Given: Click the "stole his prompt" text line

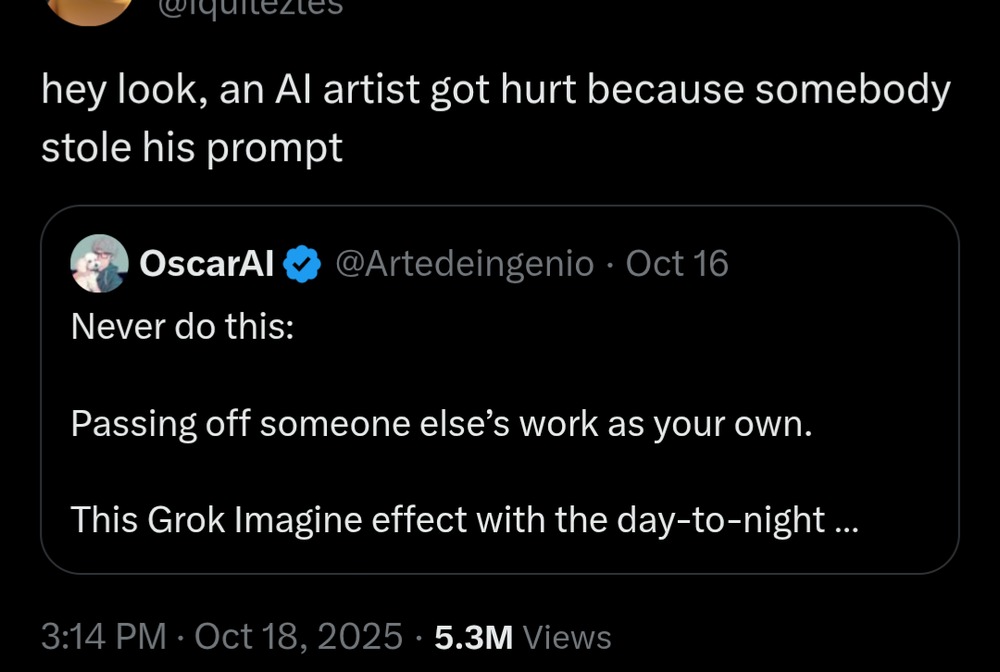Looking at the screenshot, I should 192,148.
